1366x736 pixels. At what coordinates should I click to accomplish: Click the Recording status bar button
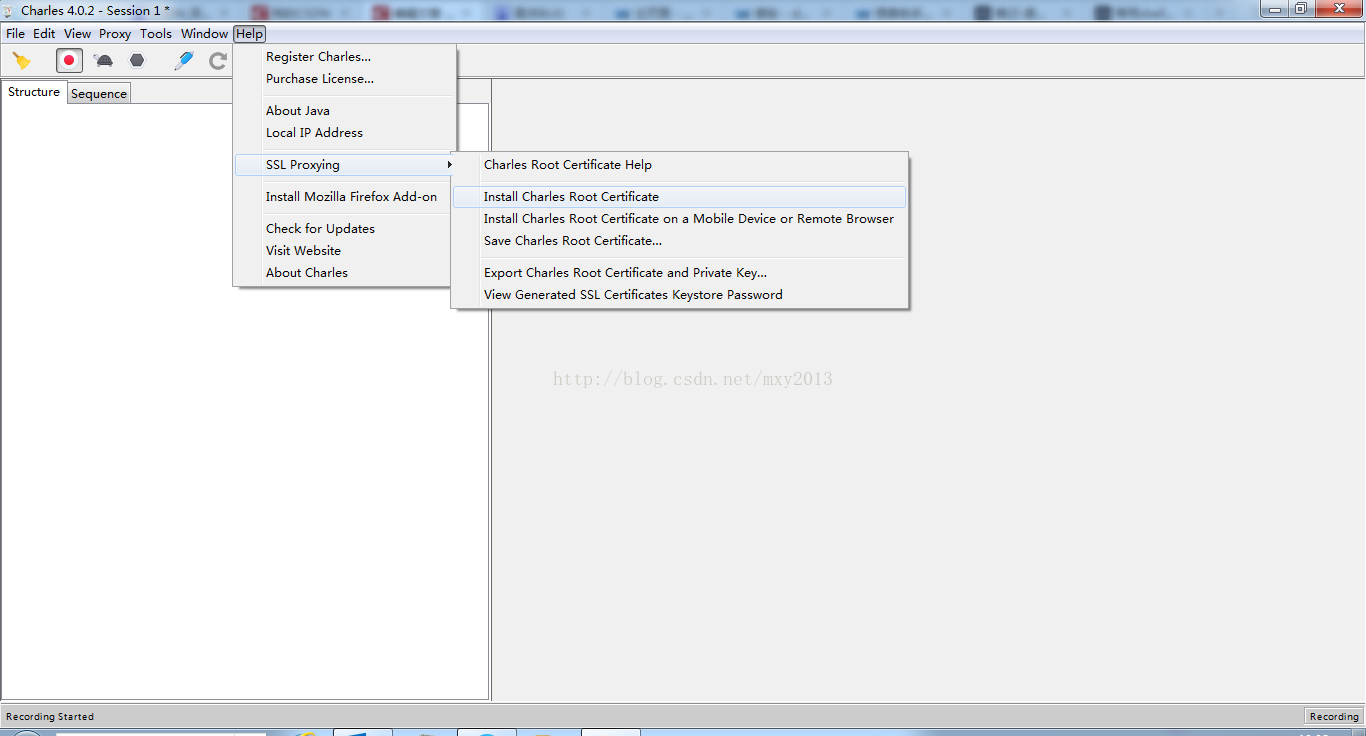1334,716
